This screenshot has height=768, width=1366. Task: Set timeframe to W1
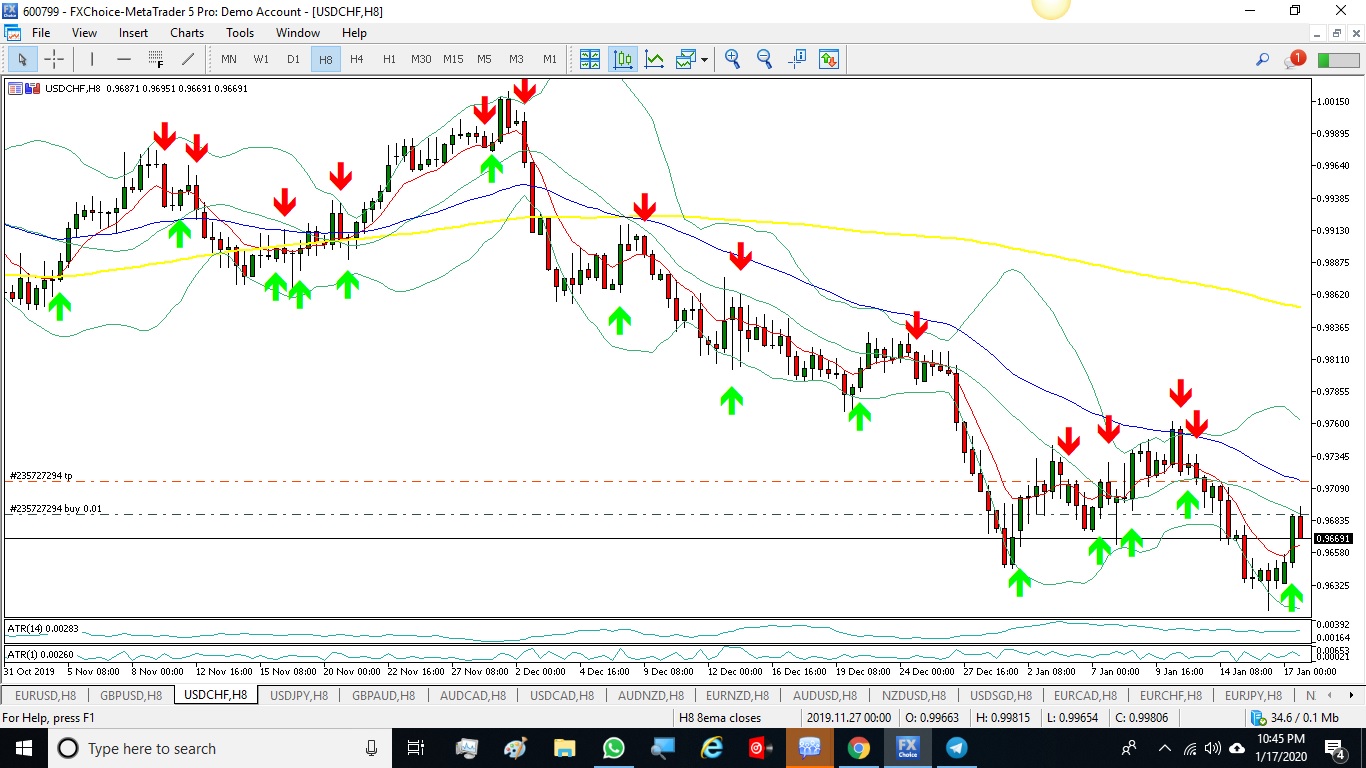pos(261,59)
